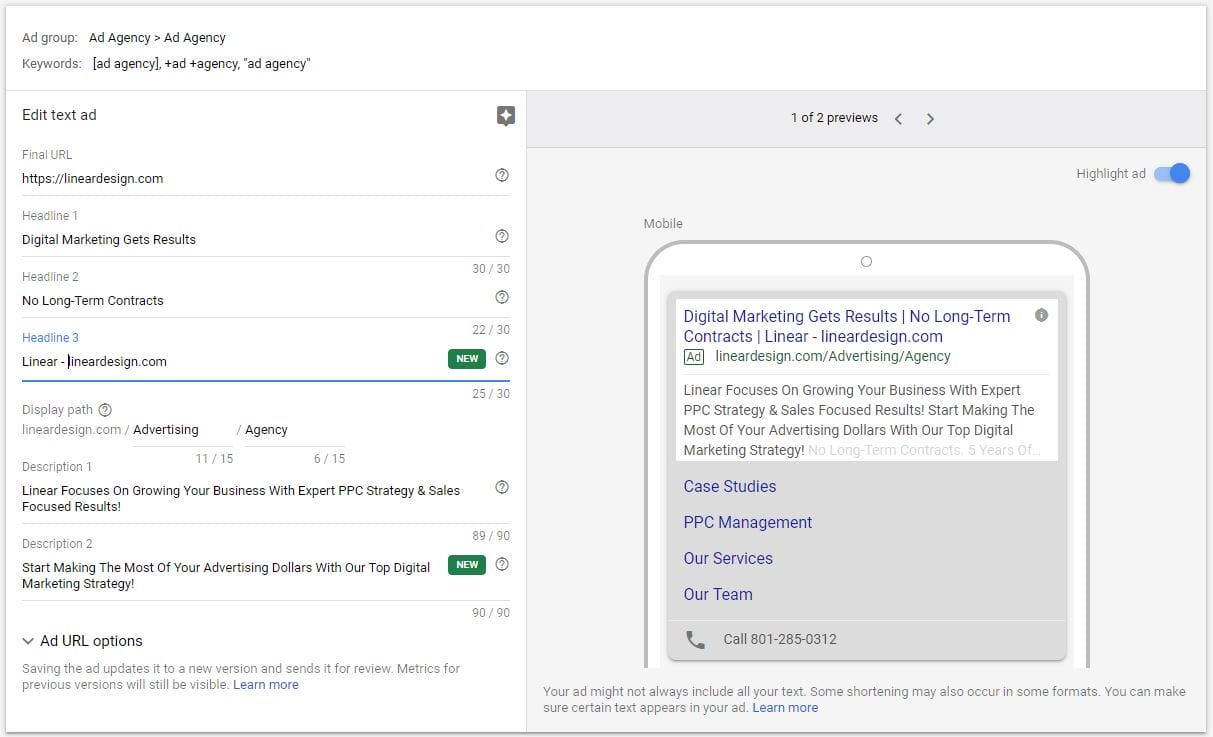
Task: Go to next ad preview arrow
Action: (930, 119)
